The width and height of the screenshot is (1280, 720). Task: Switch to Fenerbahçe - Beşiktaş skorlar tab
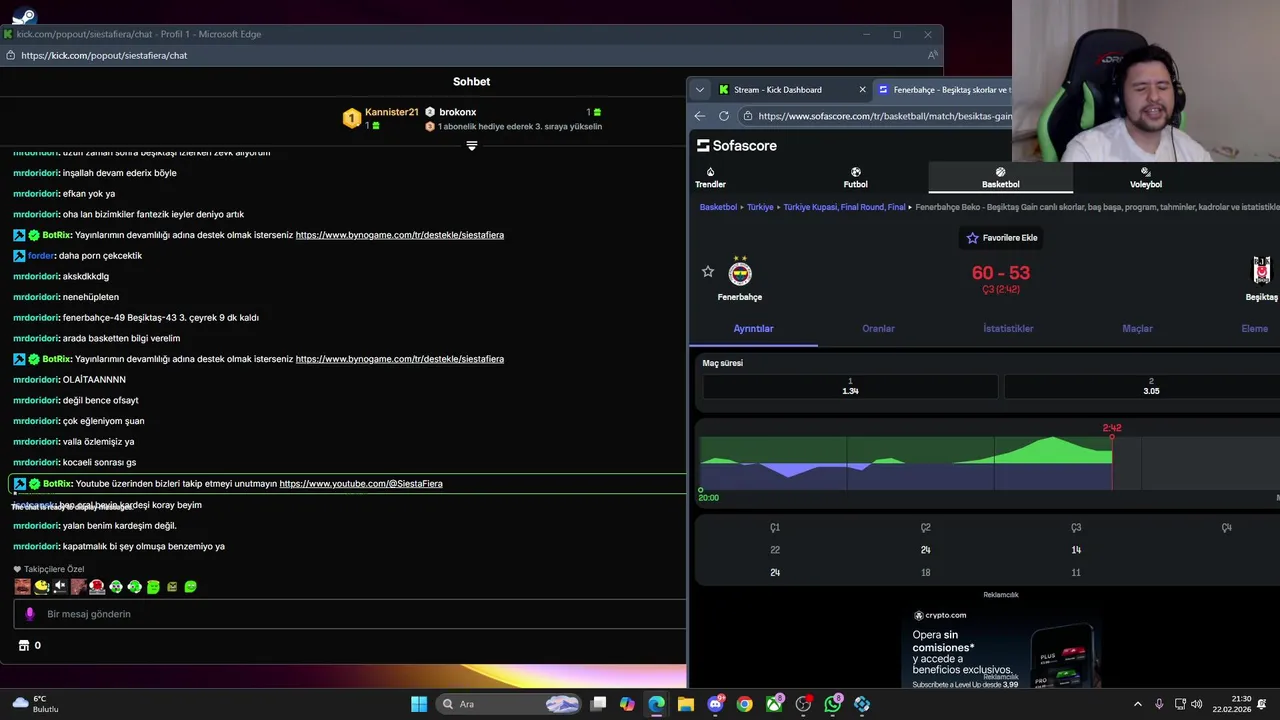click(943, 90)
